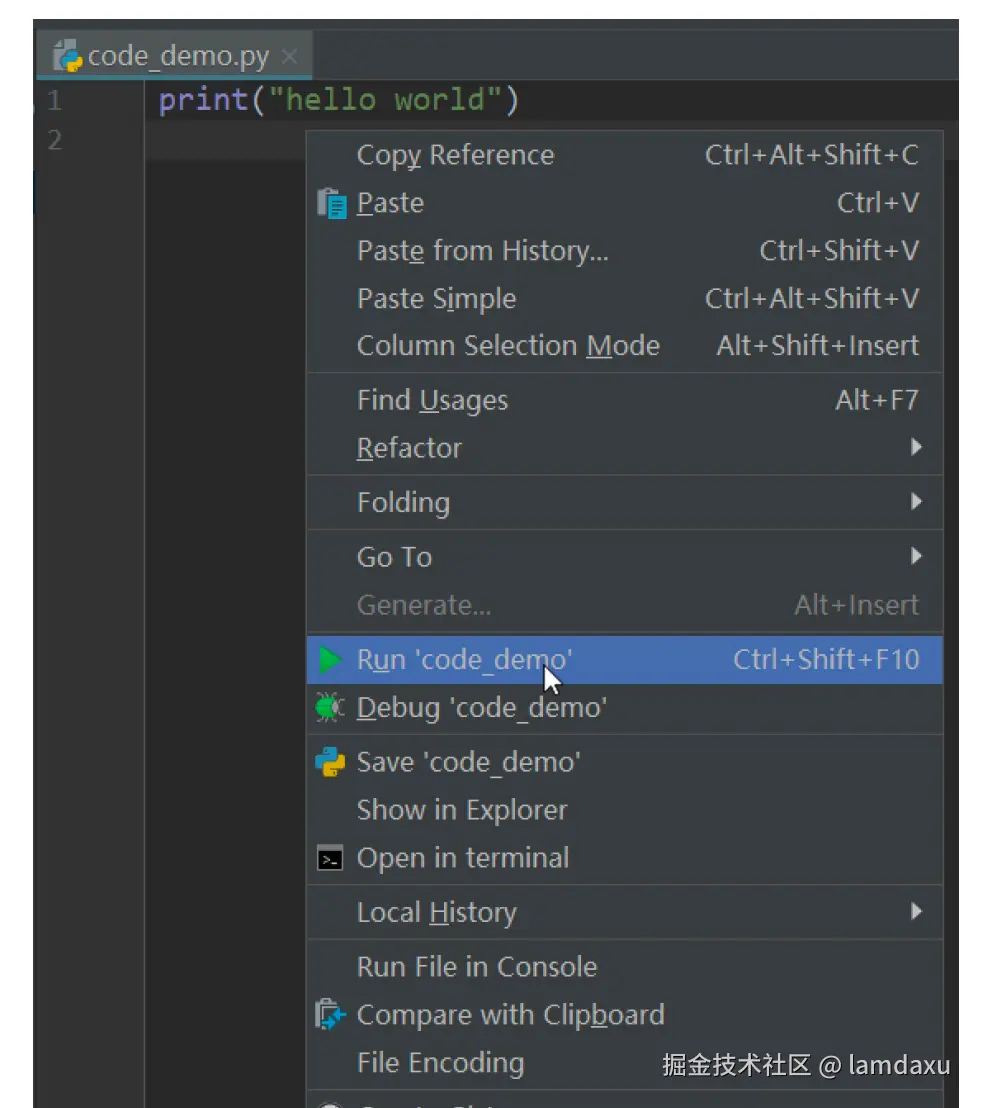Expand the Go To submenu arrow
The width and height of the screenshot is (981, 1108).
tap(916, 556)
